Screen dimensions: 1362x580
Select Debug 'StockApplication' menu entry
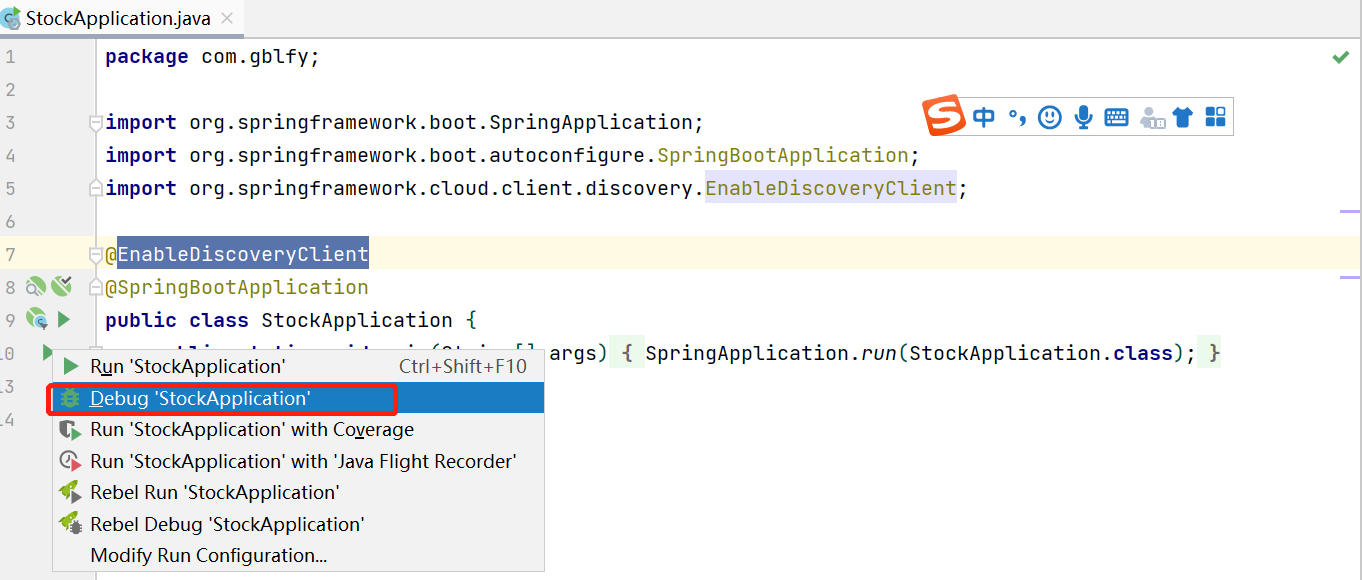[x=298, y=398]
